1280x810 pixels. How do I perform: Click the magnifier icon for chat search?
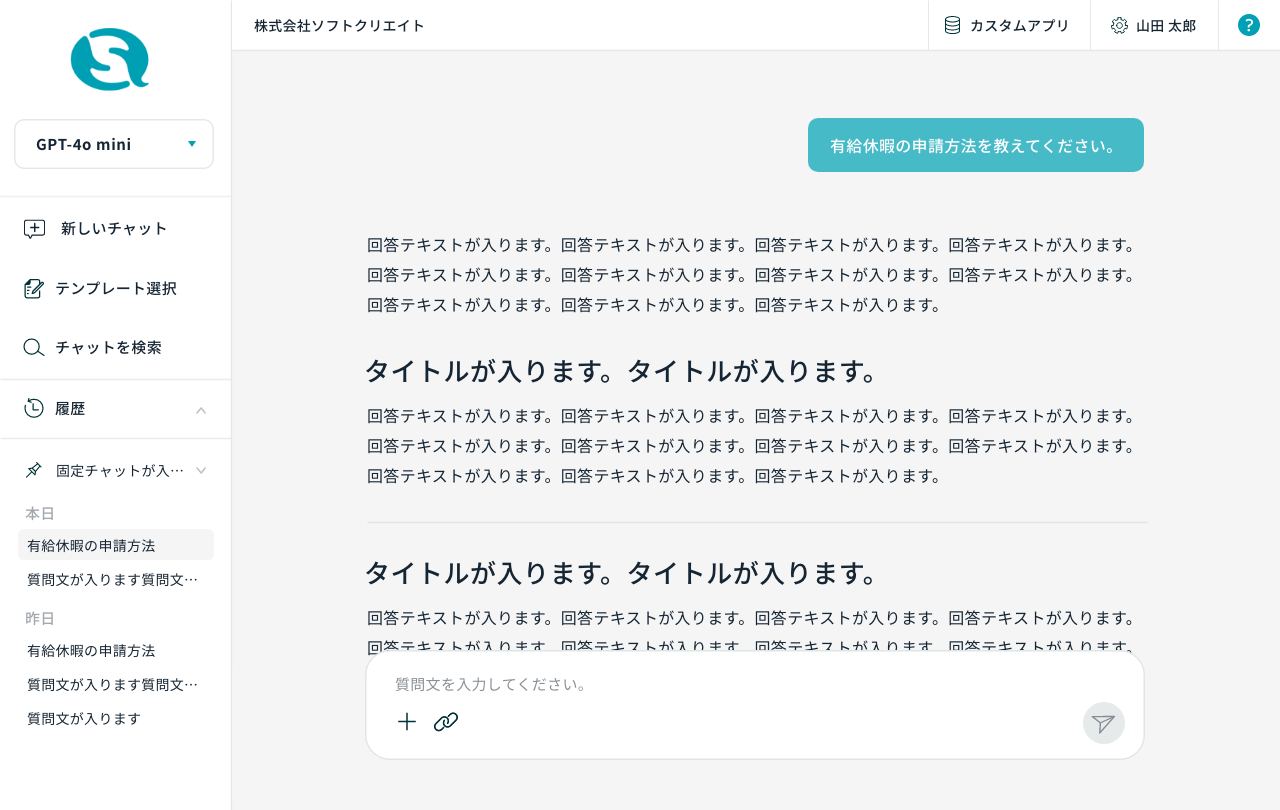(34, 348)
